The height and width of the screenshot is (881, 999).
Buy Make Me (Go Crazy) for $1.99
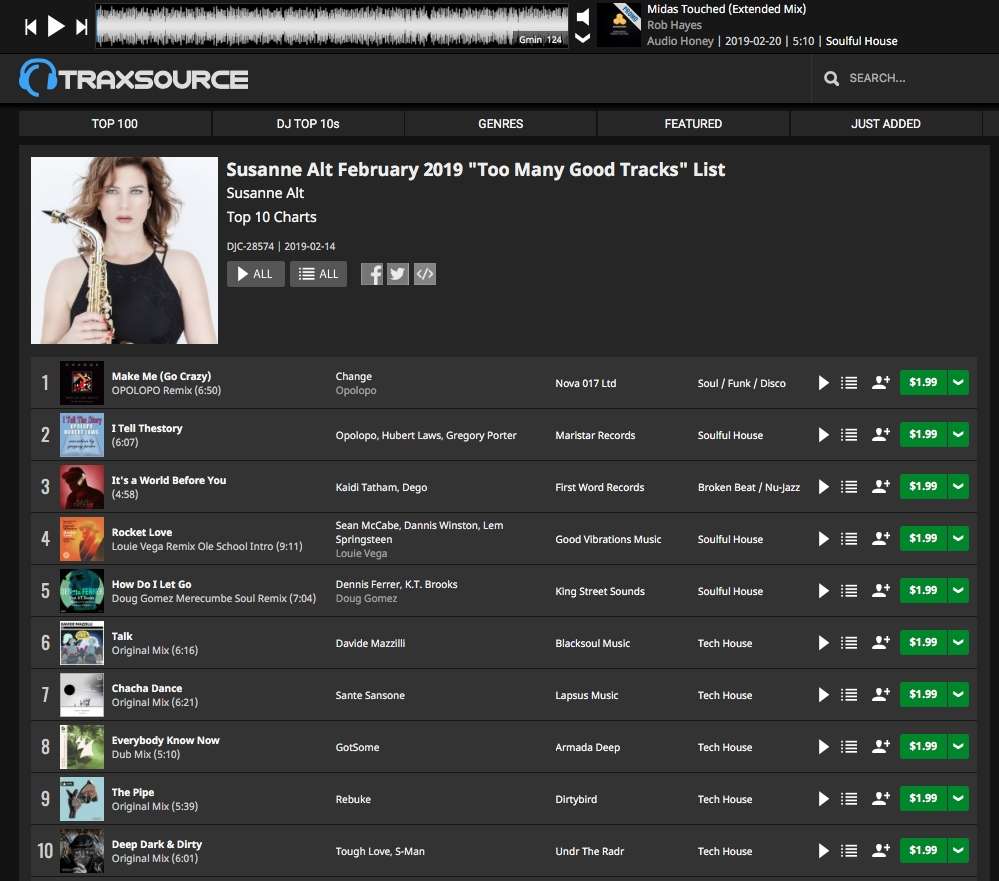click(x=923, y=382)
